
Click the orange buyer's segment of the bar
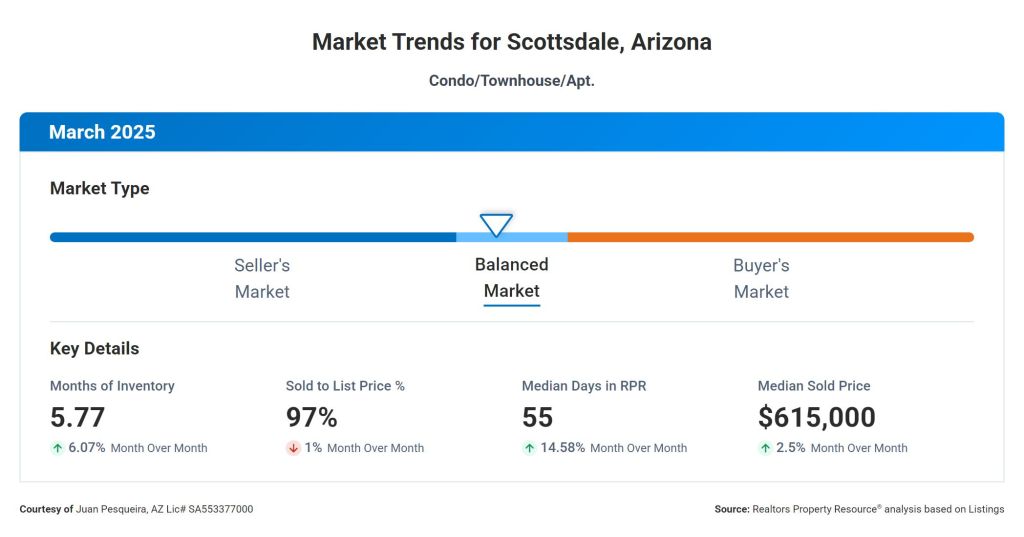[770, 237]
